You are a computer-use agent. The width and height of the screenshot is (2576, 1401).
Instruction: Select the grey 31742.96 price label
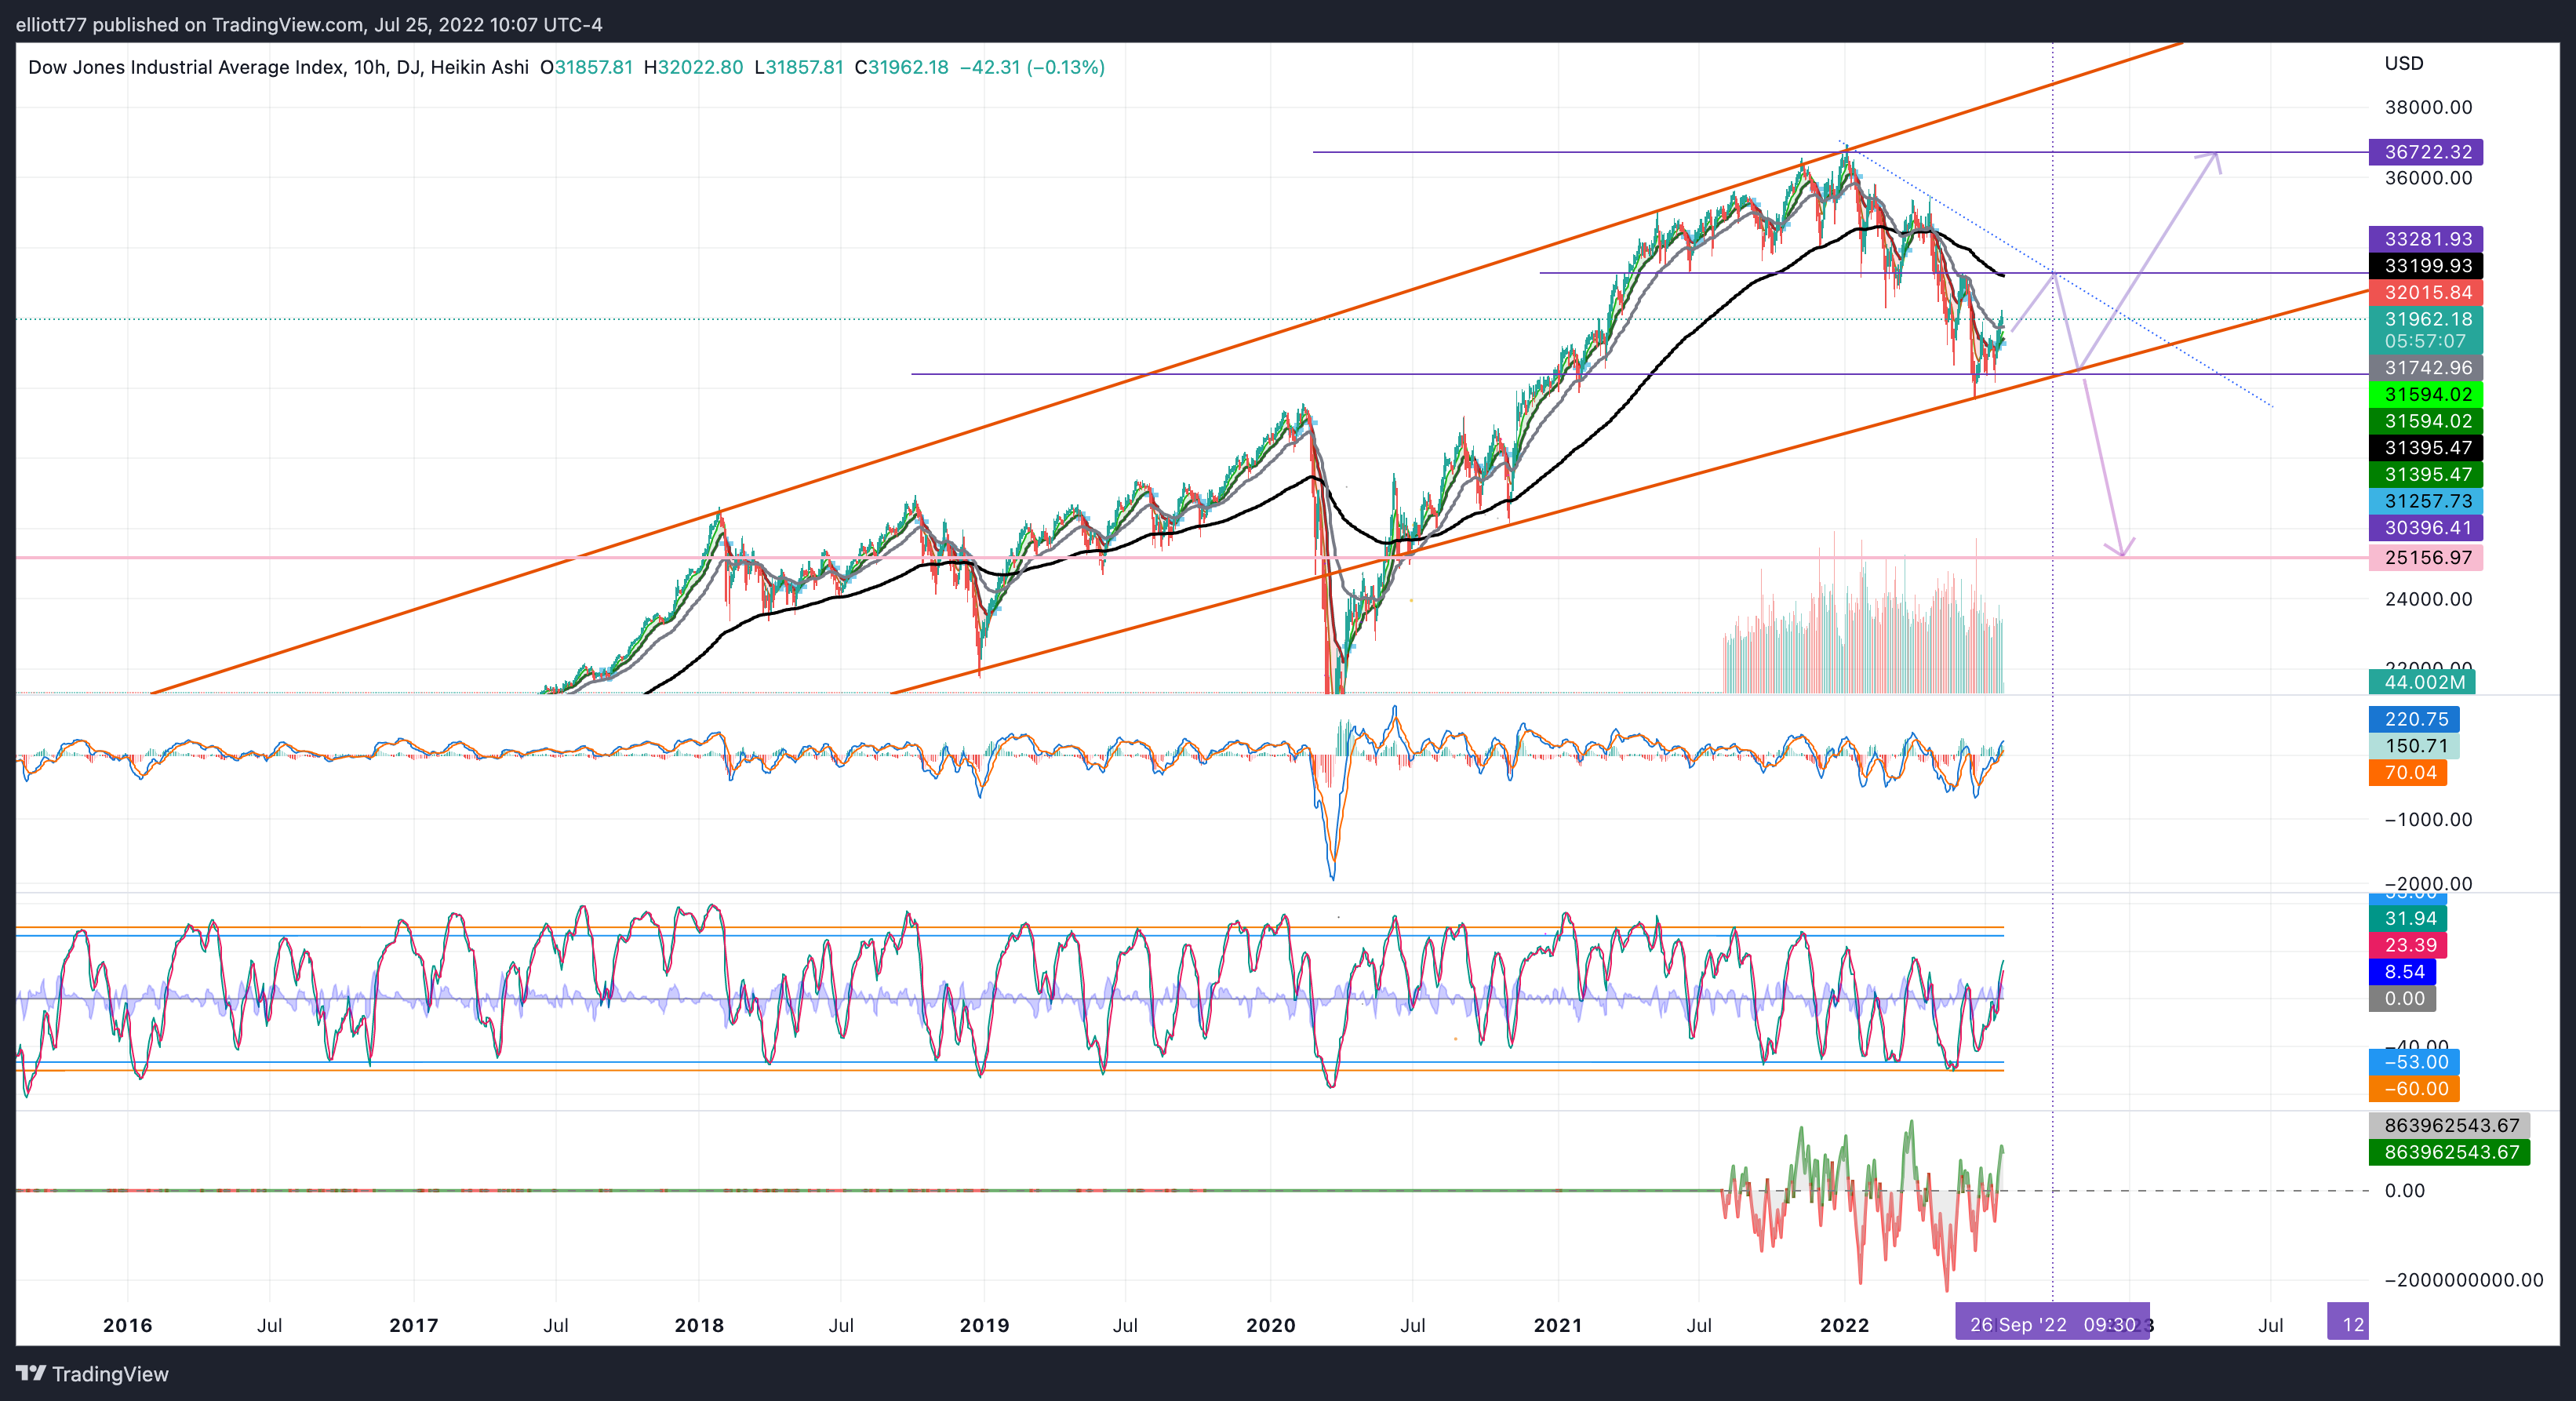point(2426,368)
